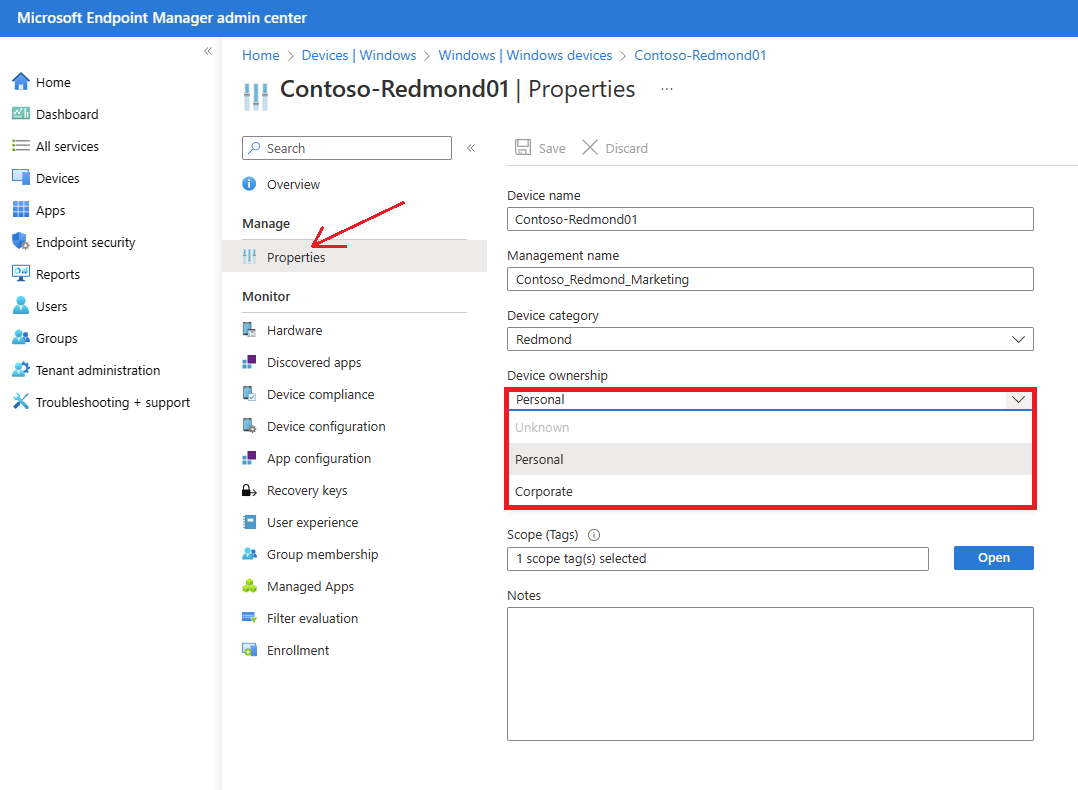Go to the Overview menu item
The height and width of the screenshot is (790, 1078).
pos(293,184)
